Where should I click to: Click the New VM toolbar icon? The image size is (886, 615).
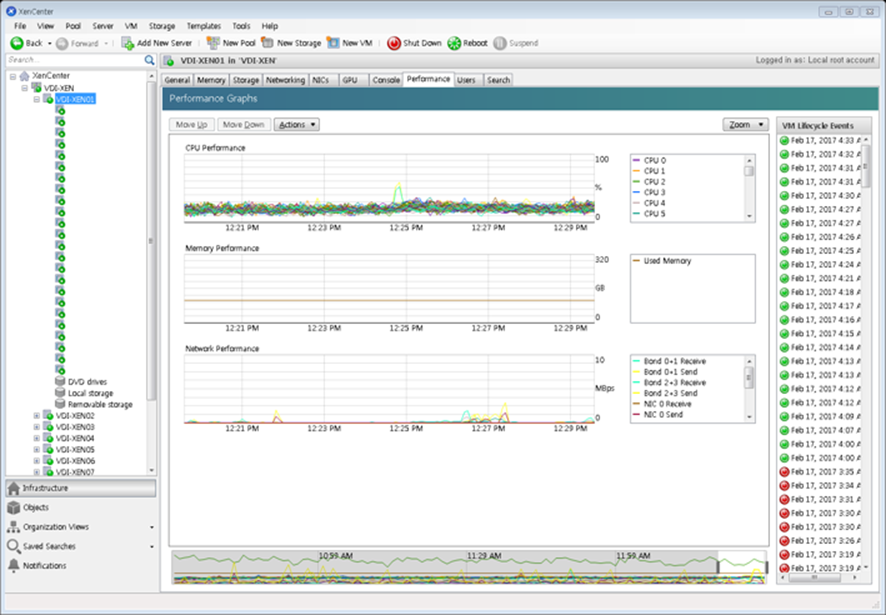click(333, 43)
